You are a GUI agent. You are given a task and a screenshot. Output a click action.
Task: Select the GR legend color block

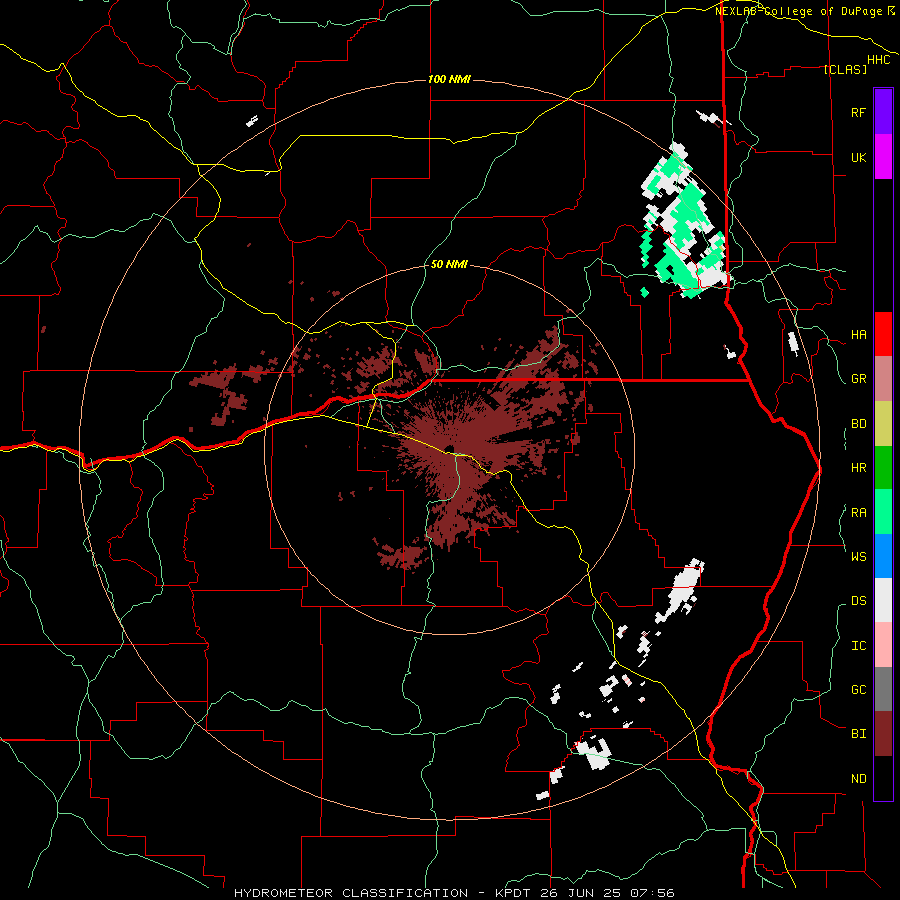pyautogui.click(x=883, y=378)
